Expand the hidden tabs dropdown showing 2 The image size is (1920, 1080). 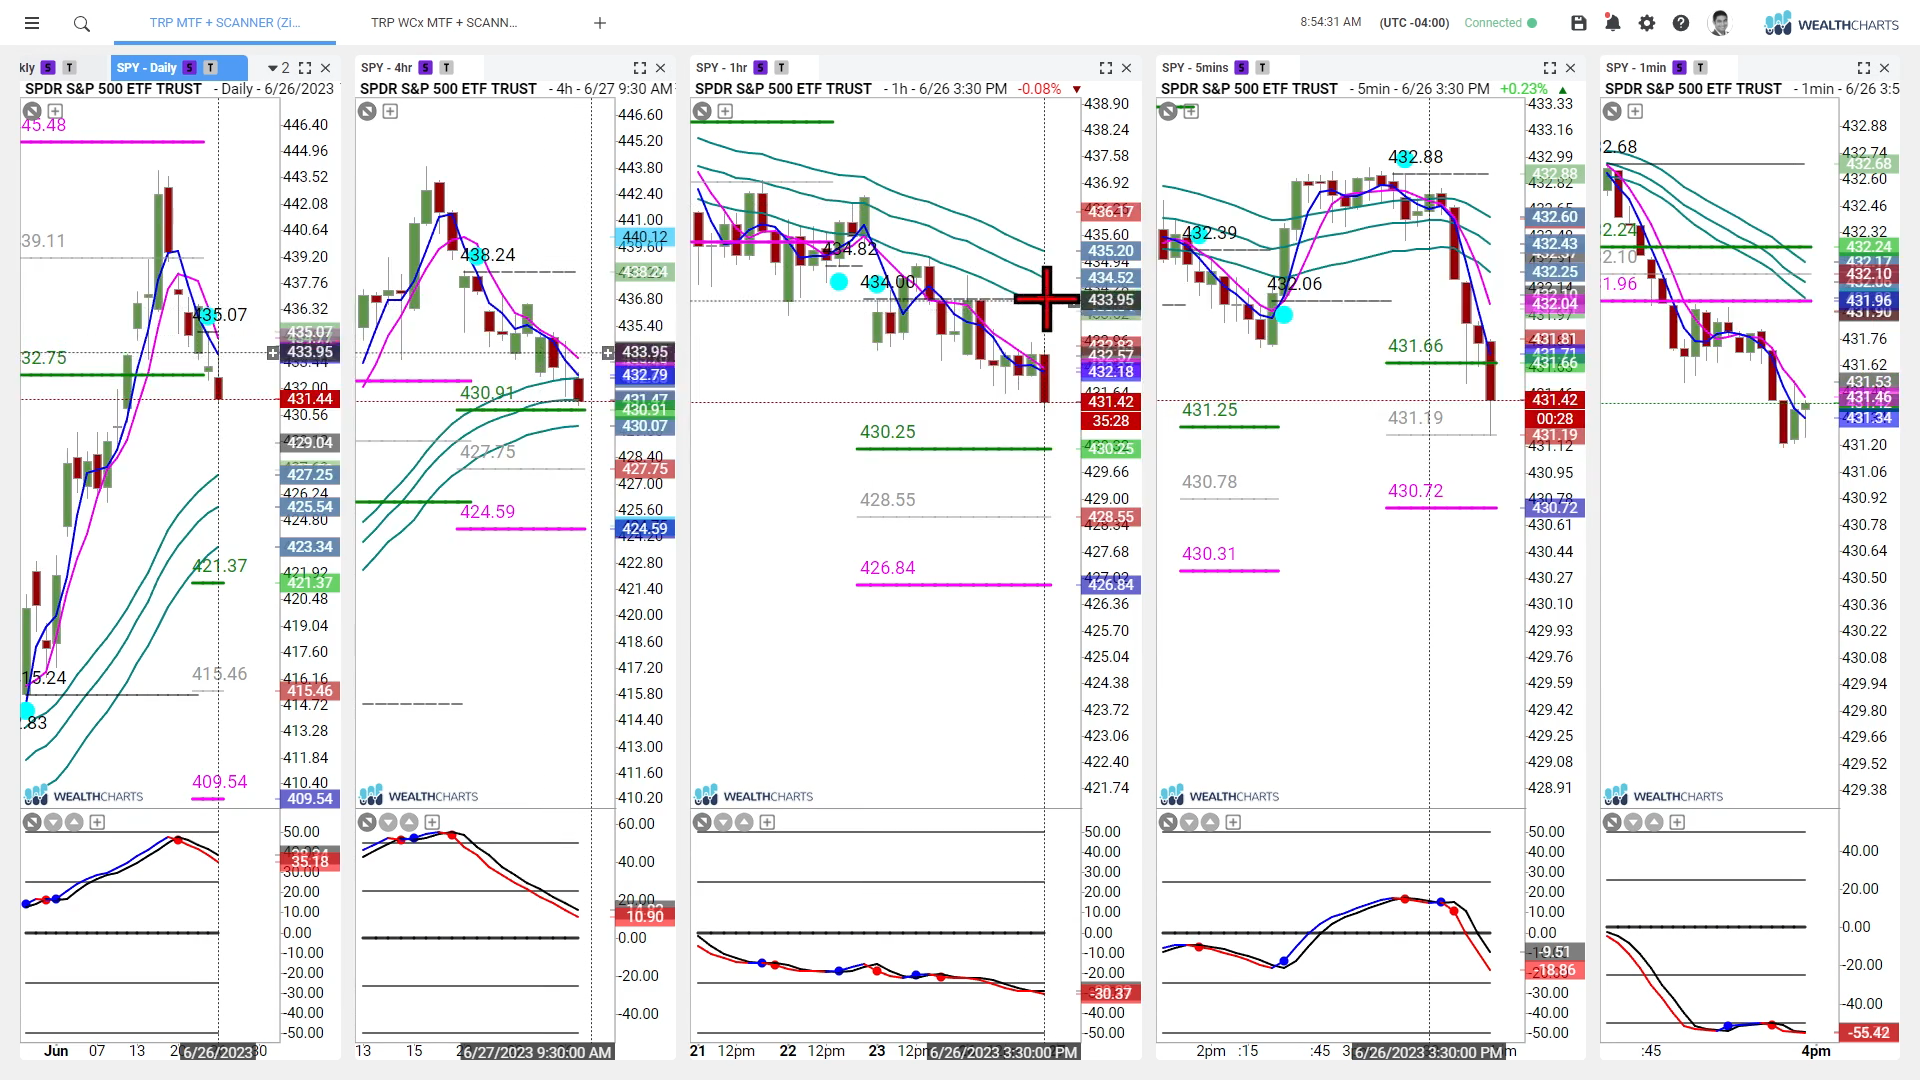tap(279, 68)
